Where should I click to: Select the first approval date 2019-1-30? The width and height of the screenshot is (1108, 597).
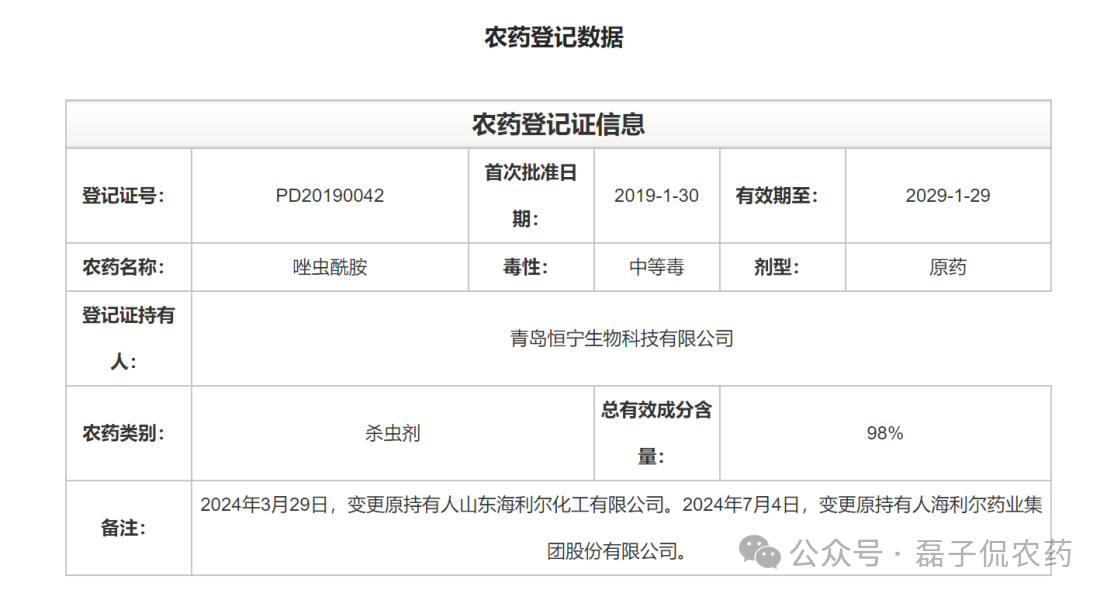click(x=656, y=196)
